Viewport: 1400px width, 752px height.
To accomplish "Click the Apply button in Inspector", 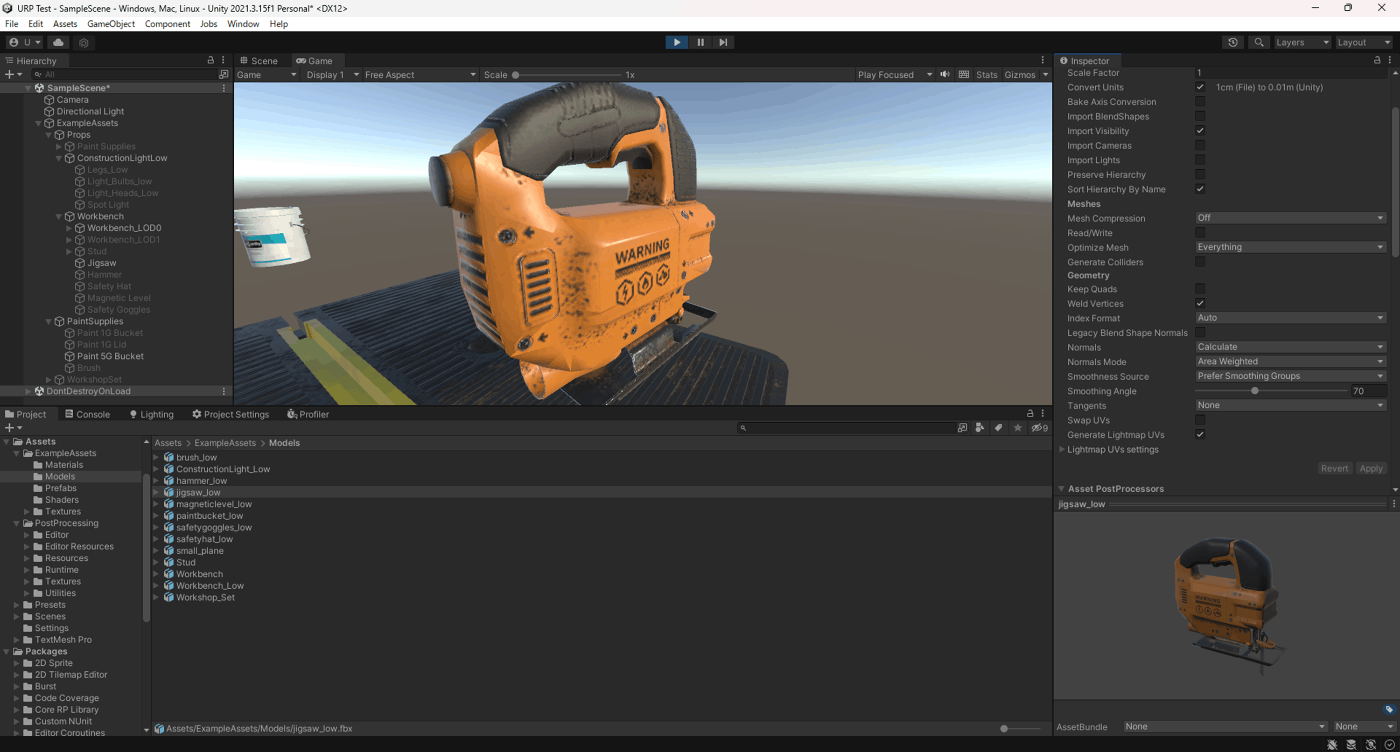I will point(1370,468).
